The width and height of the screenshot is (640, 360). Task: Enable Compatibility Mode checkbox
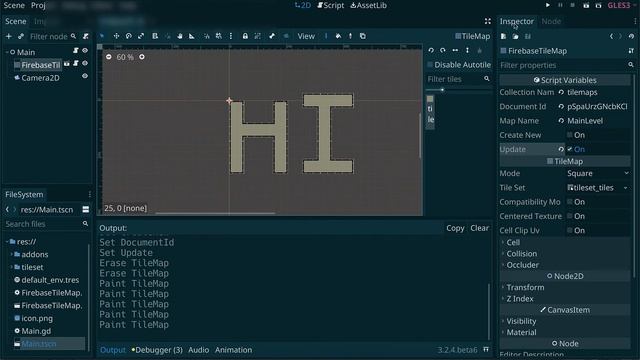click(x=570, y=202)
